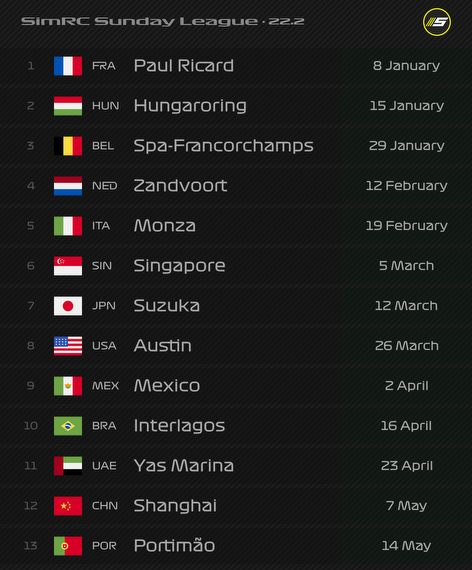Select the Interlagos track name
Viewport: 472px width, 570px height.
(179, 426)
